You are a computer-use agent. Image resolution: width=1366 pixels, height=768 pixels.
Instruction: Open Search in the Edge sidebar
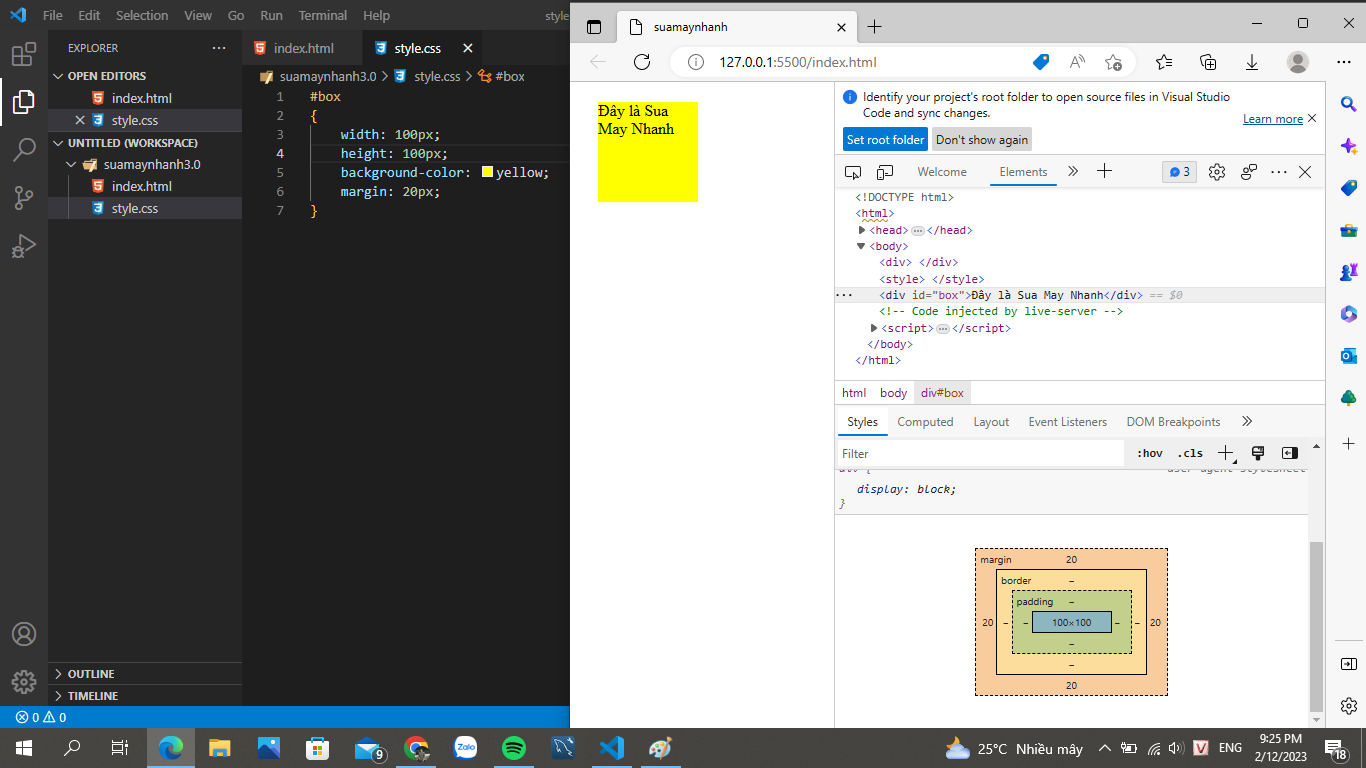[1349, 104]
